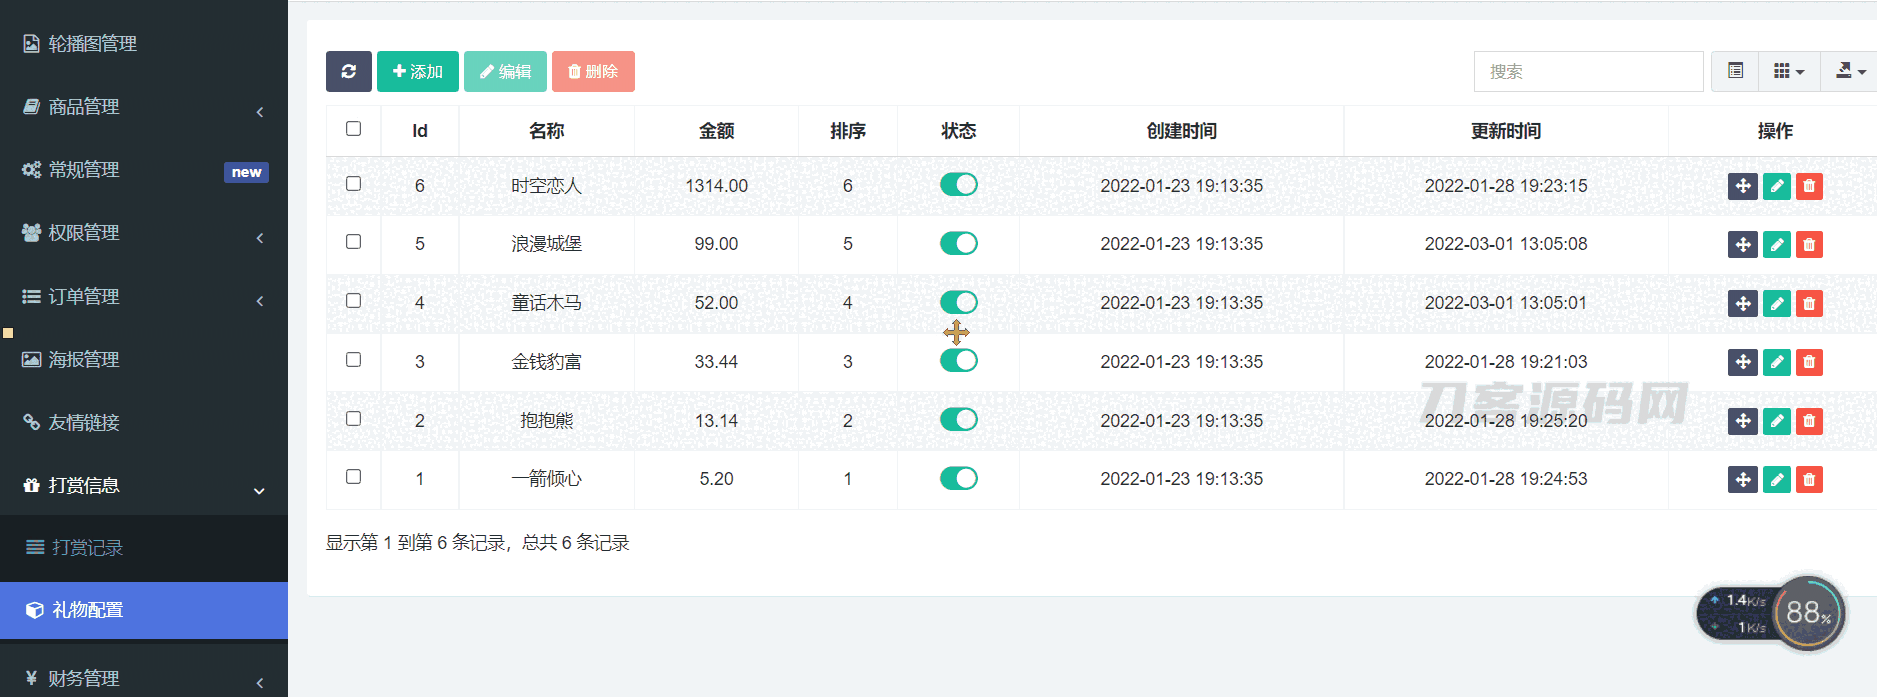Click red delete icon for 时空恋人 row

(1809, 186)
